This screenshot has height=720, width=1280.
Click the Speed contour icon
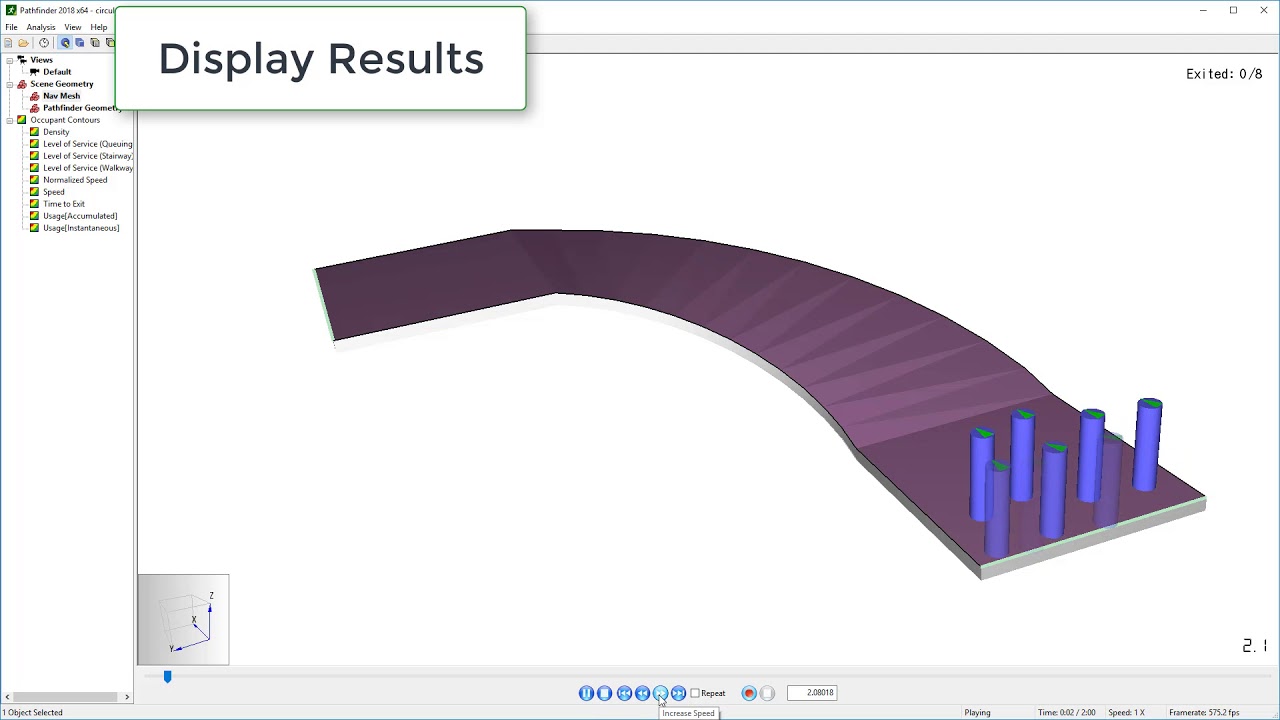pyautogui.click(x=35, y=192)
